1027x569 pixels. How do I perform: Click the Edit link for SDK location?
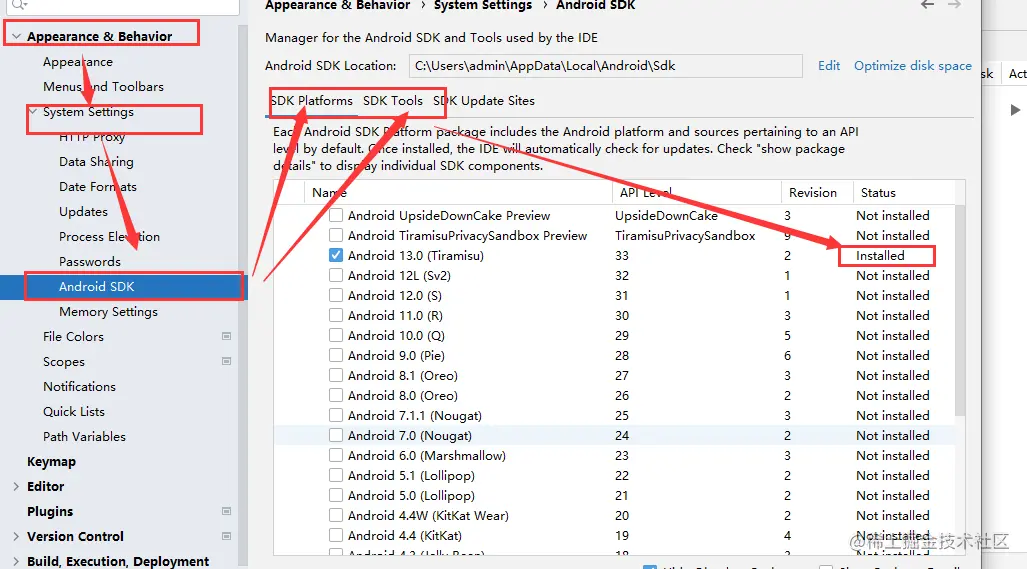pos(829,65)
